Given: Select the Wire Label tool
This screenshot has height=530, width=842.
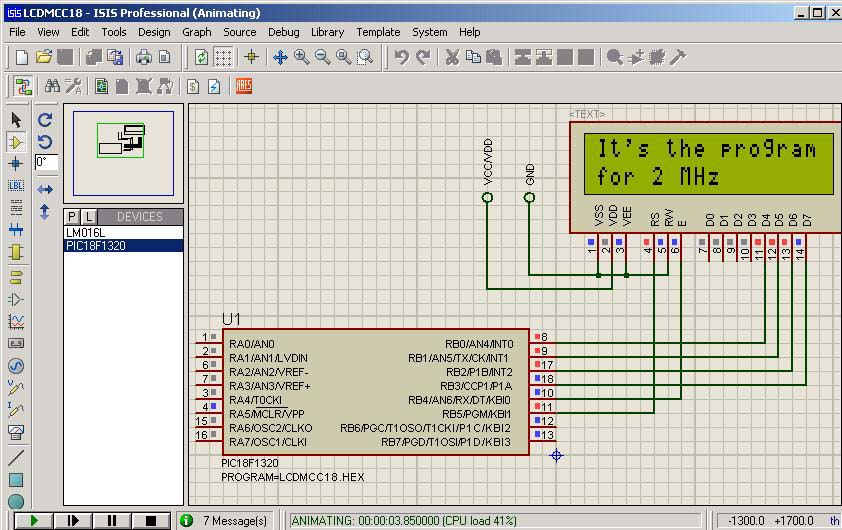Looking at the screenshot, I should click(16, 185).
